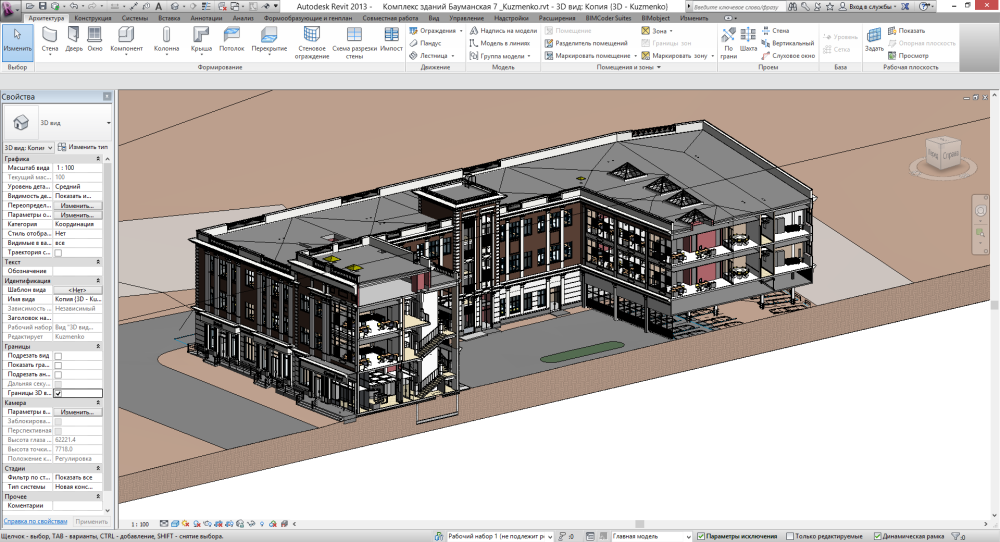Viewport: 1000px width, 542px height.
Task: Click 'Изменить...' button for camera parameters
Action: pos(77,412)
